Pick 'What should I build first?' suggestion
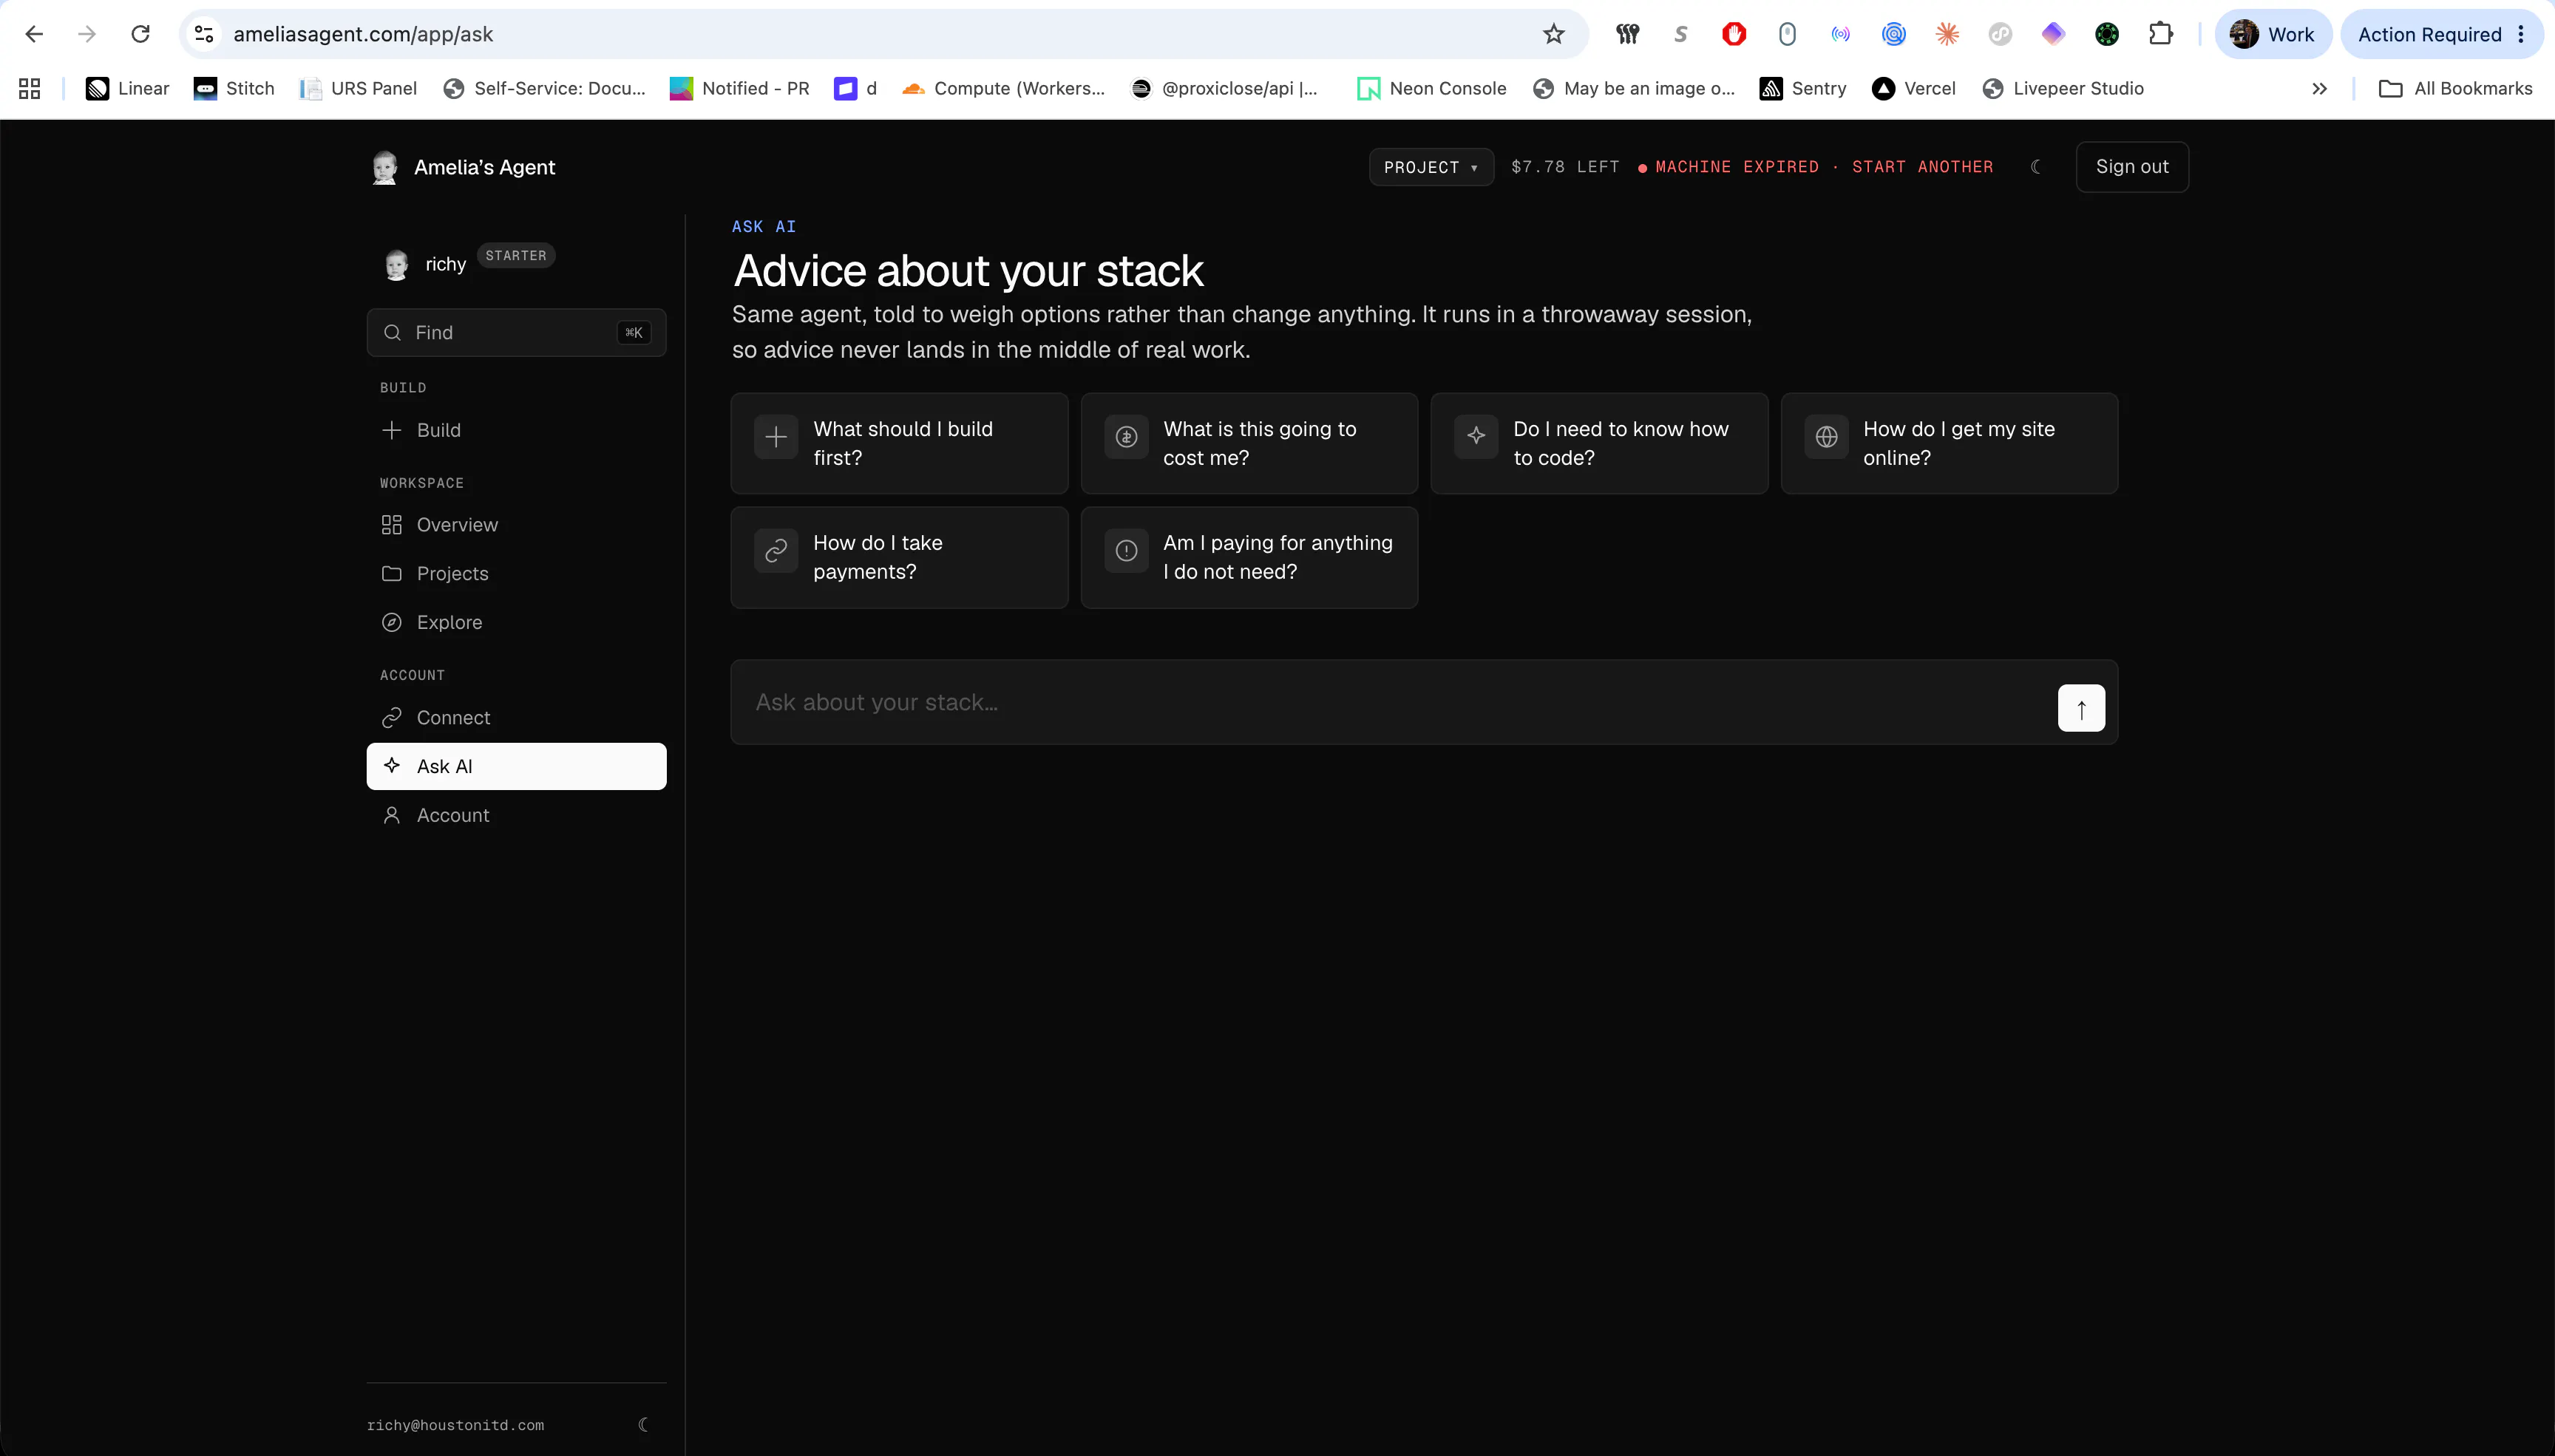The height and width of the screenshot is (1456, 2555). [899, 443]
